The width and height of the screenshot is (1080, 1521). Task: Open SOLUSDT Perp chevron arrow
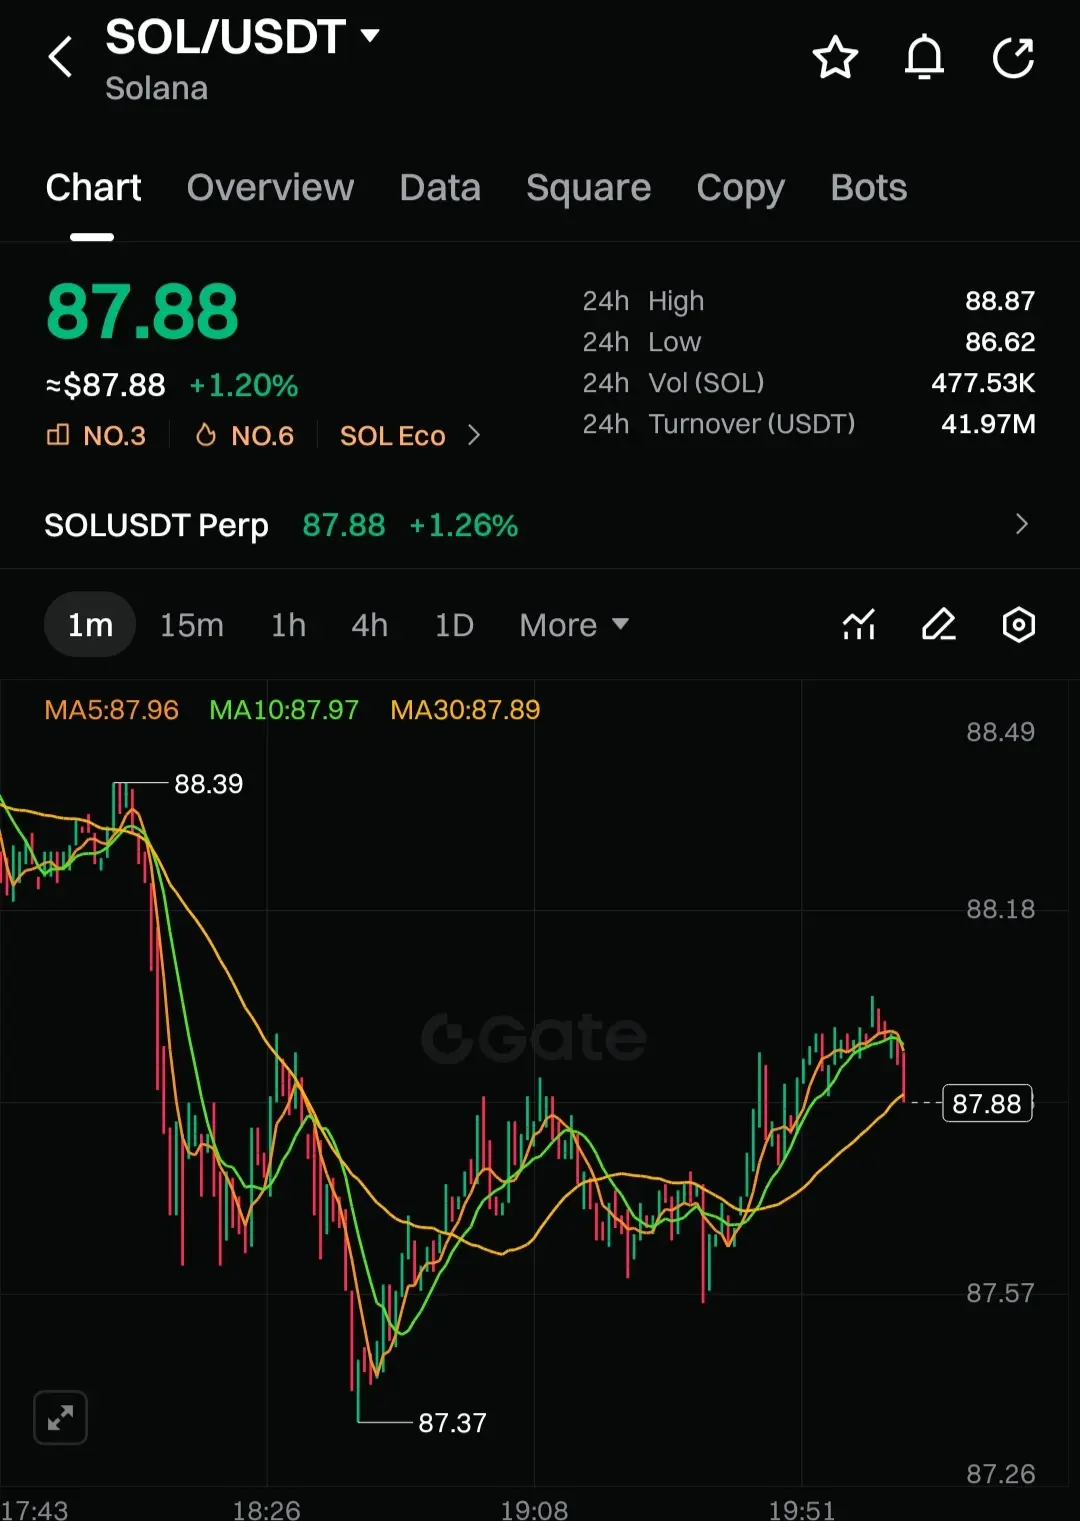point(1021,524)
